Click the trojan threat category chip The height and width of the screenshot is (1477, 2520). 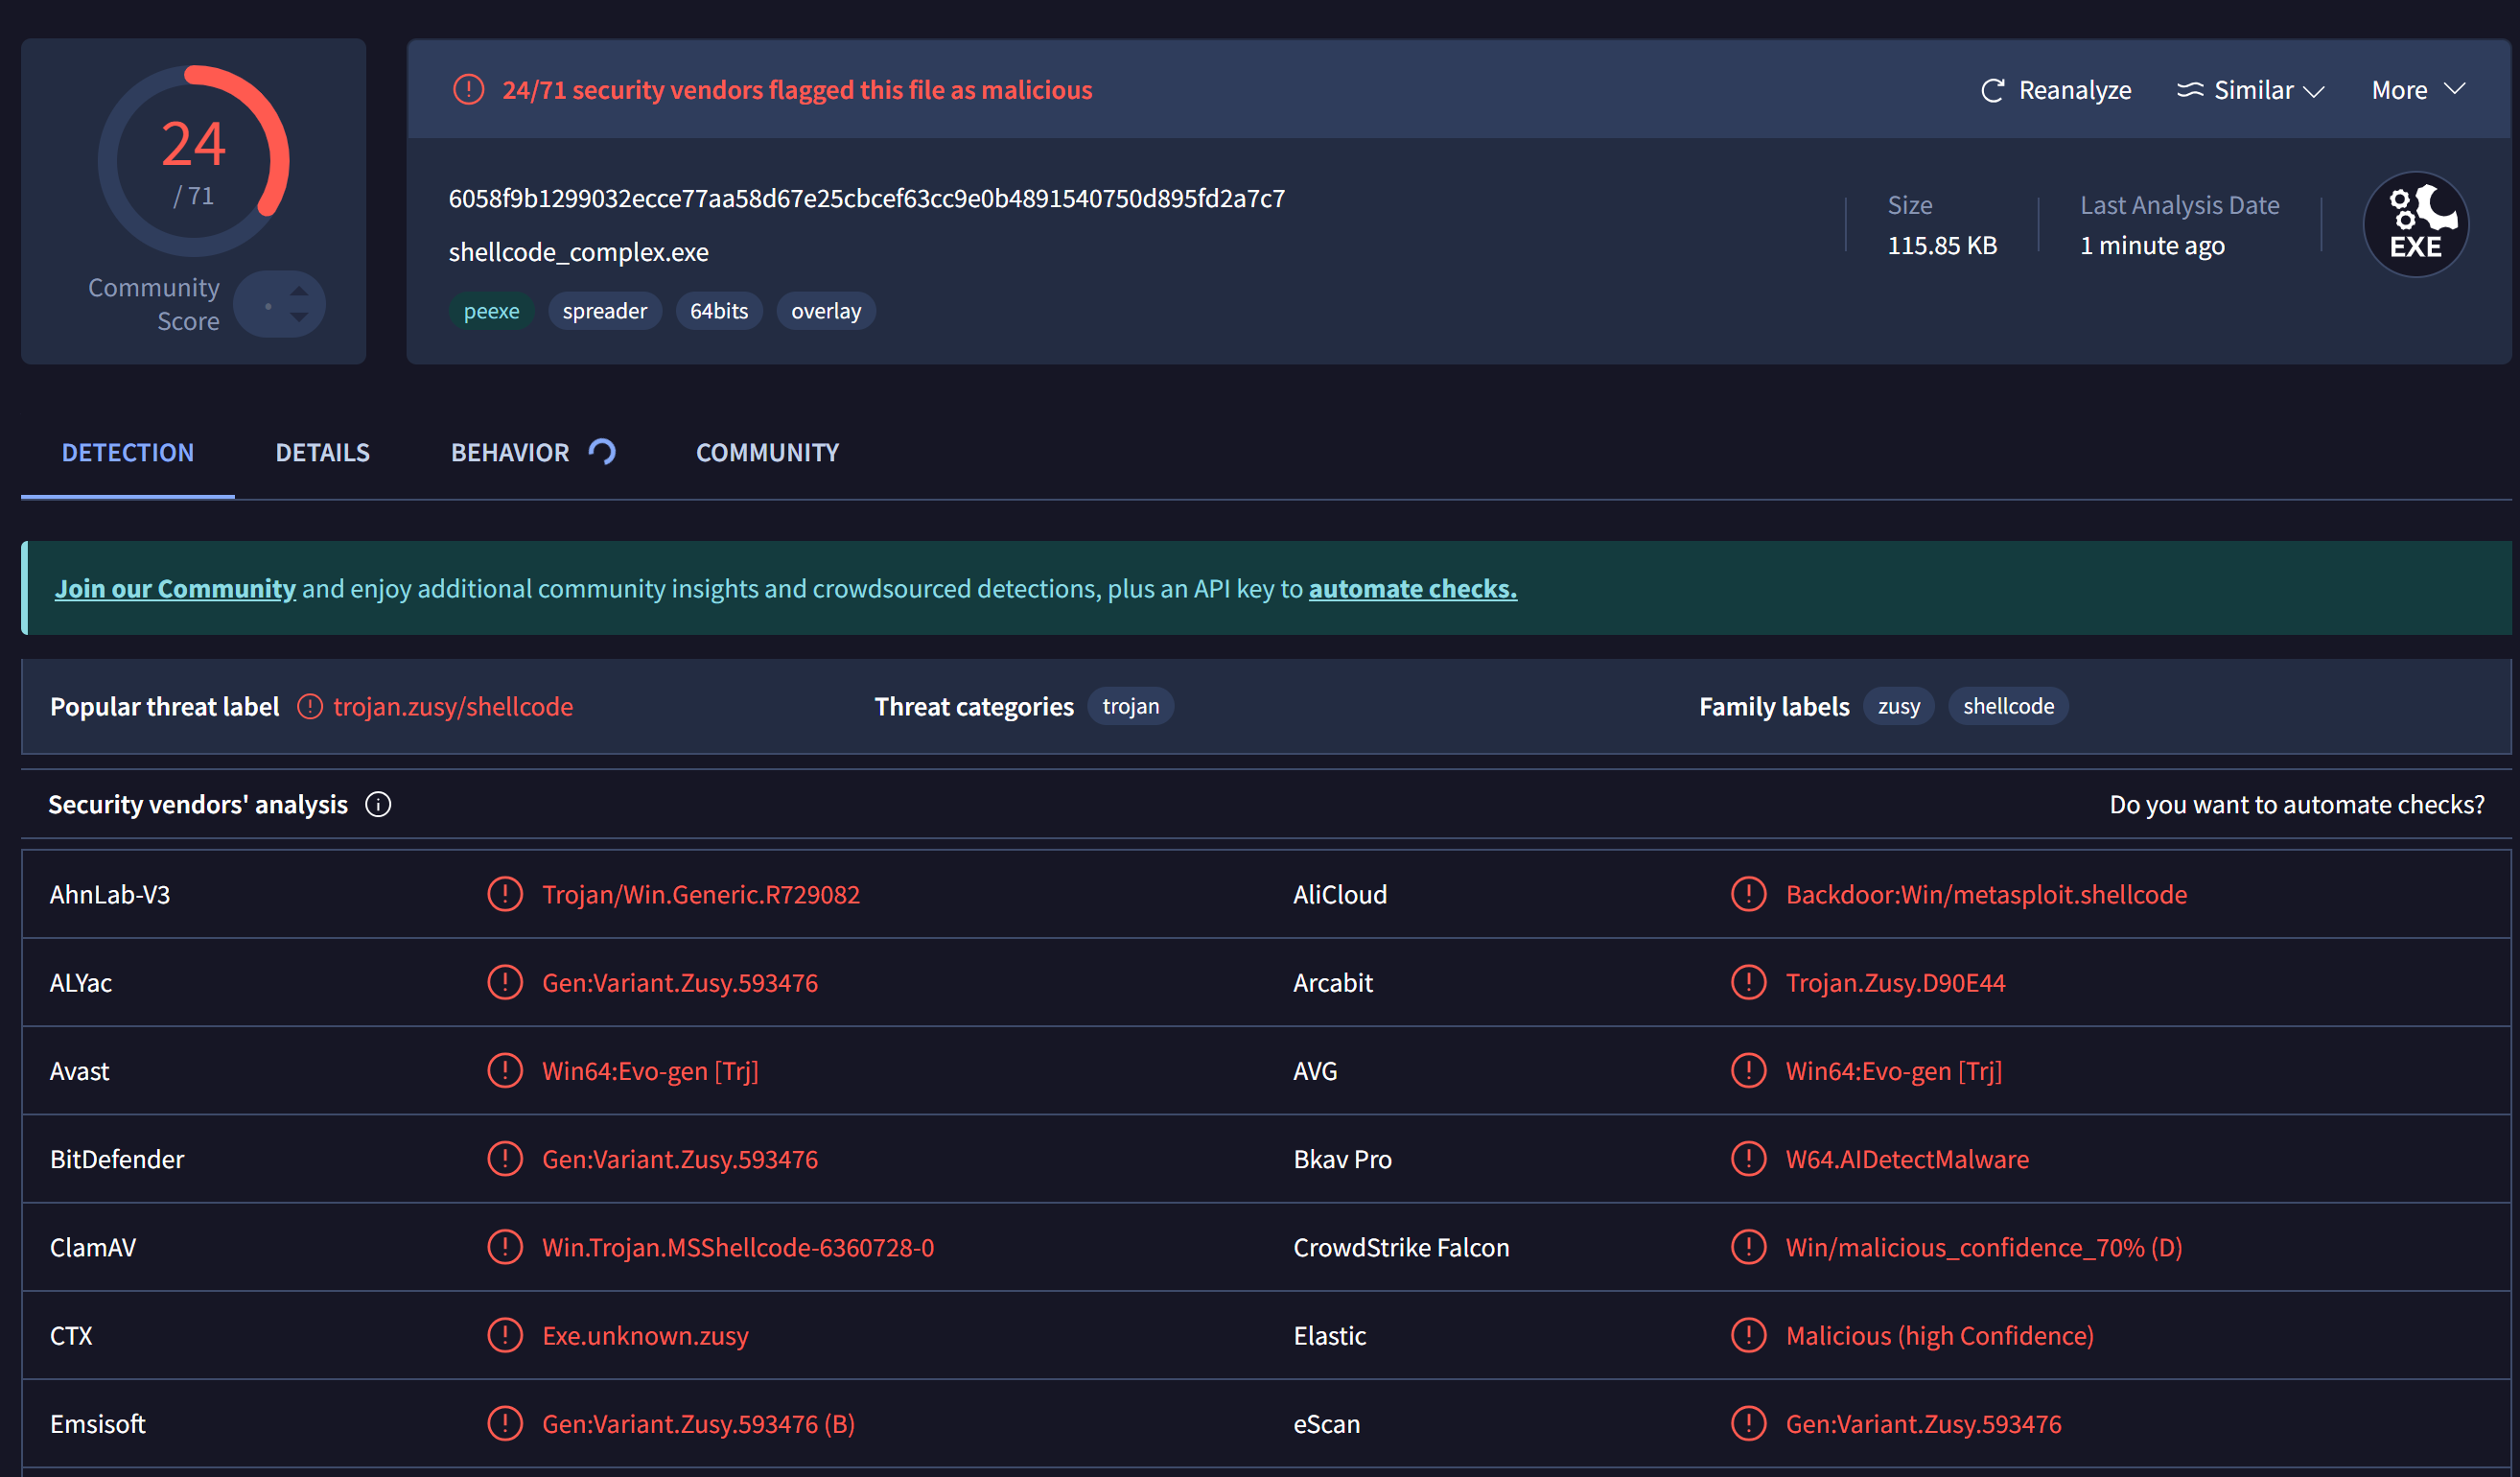coord(1130,707)
